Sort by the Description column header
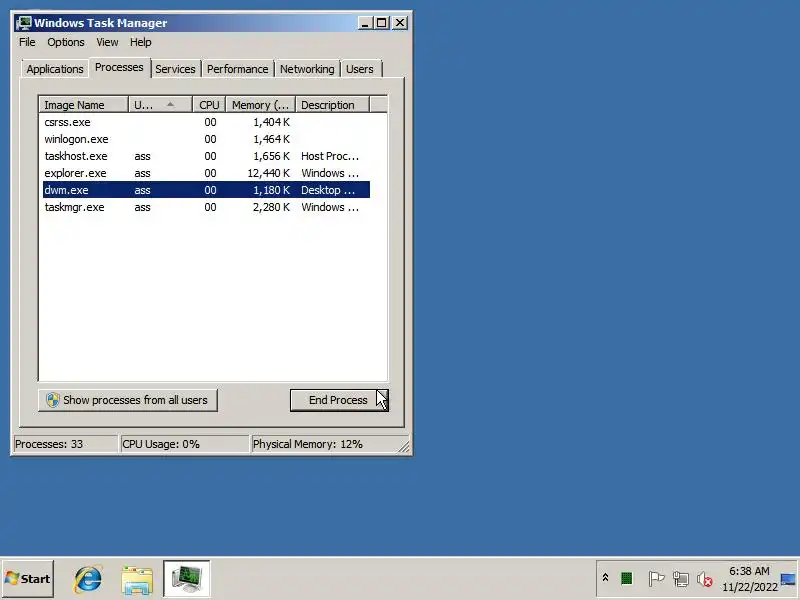 pos(333,105)
